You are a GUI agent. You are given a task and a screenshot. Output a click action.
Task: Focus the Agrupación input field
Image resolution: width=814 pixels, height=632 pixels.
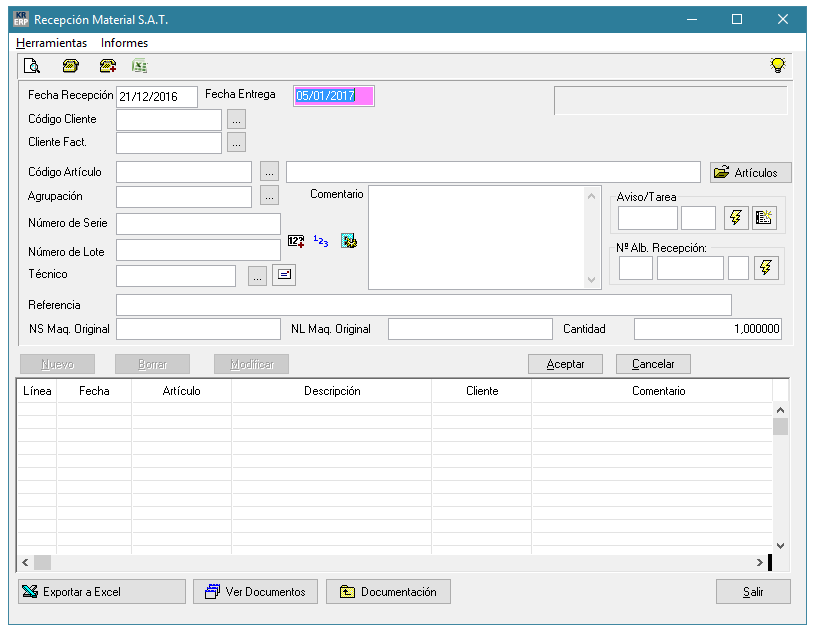coord(184,196)
